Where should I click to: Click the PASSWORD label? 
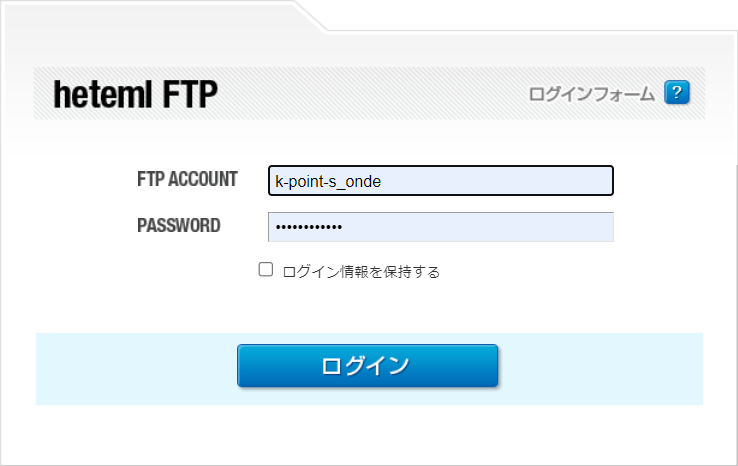point(178,226)
